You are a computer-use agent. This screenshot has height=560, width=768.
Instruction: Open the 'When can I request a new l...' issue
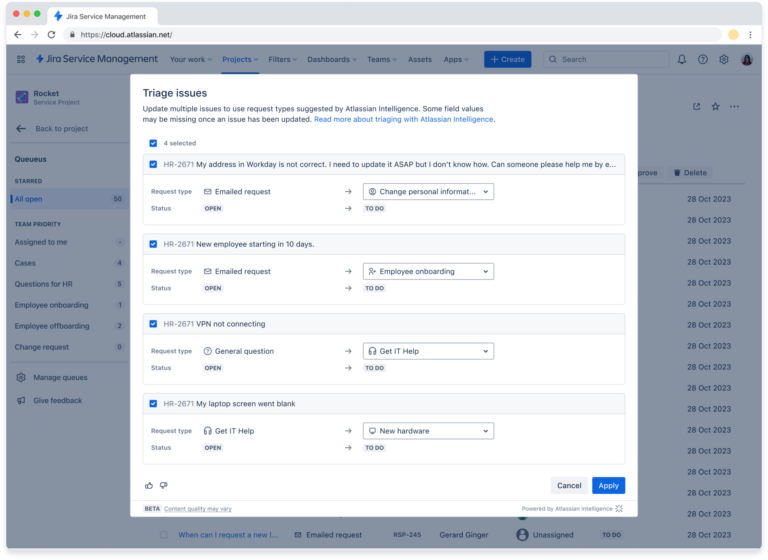click(228, 535)
